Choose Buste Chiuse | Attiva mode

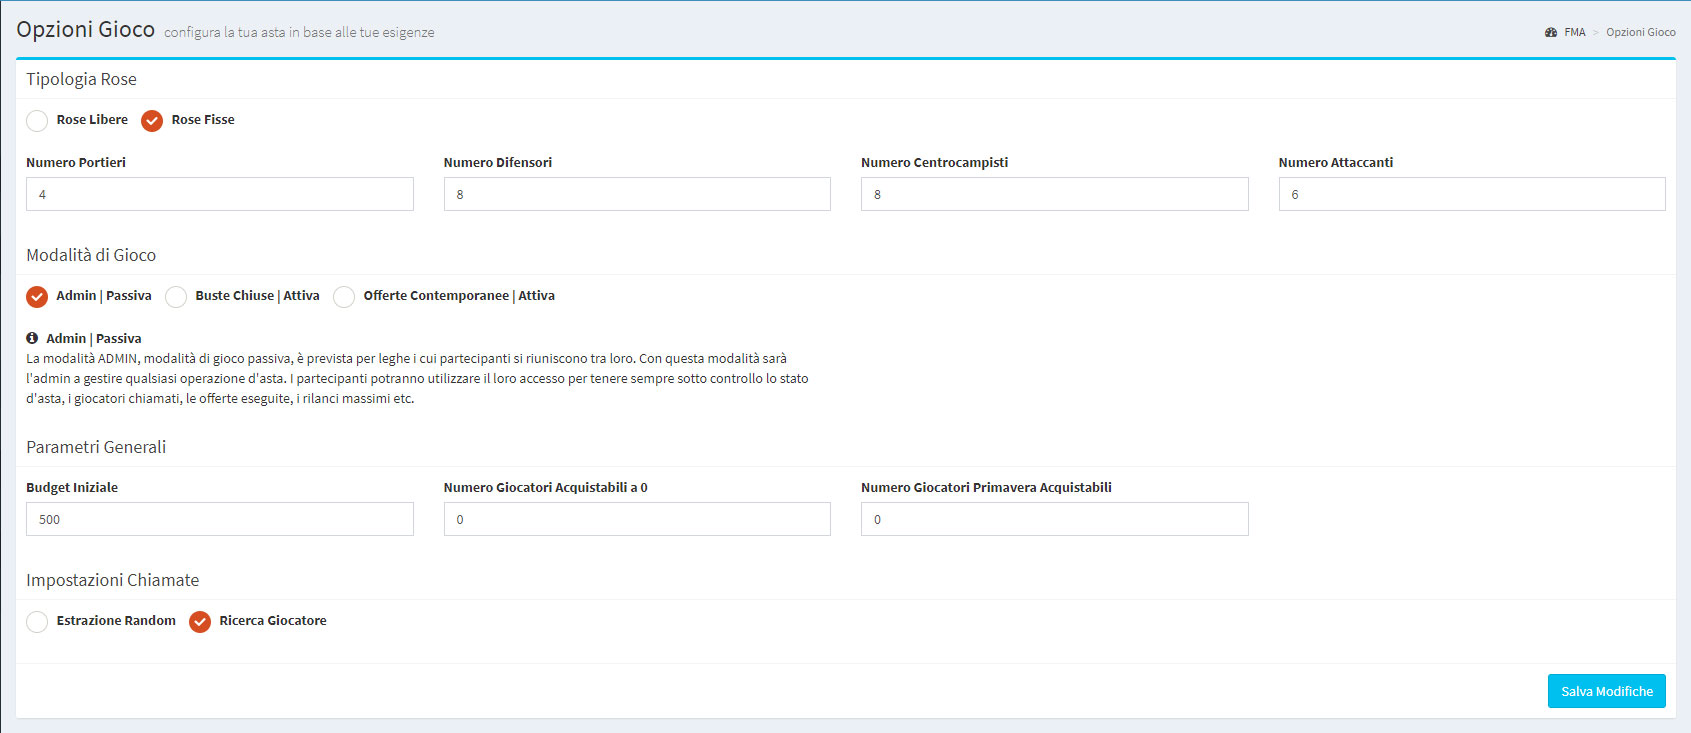[x=176, y=297]
